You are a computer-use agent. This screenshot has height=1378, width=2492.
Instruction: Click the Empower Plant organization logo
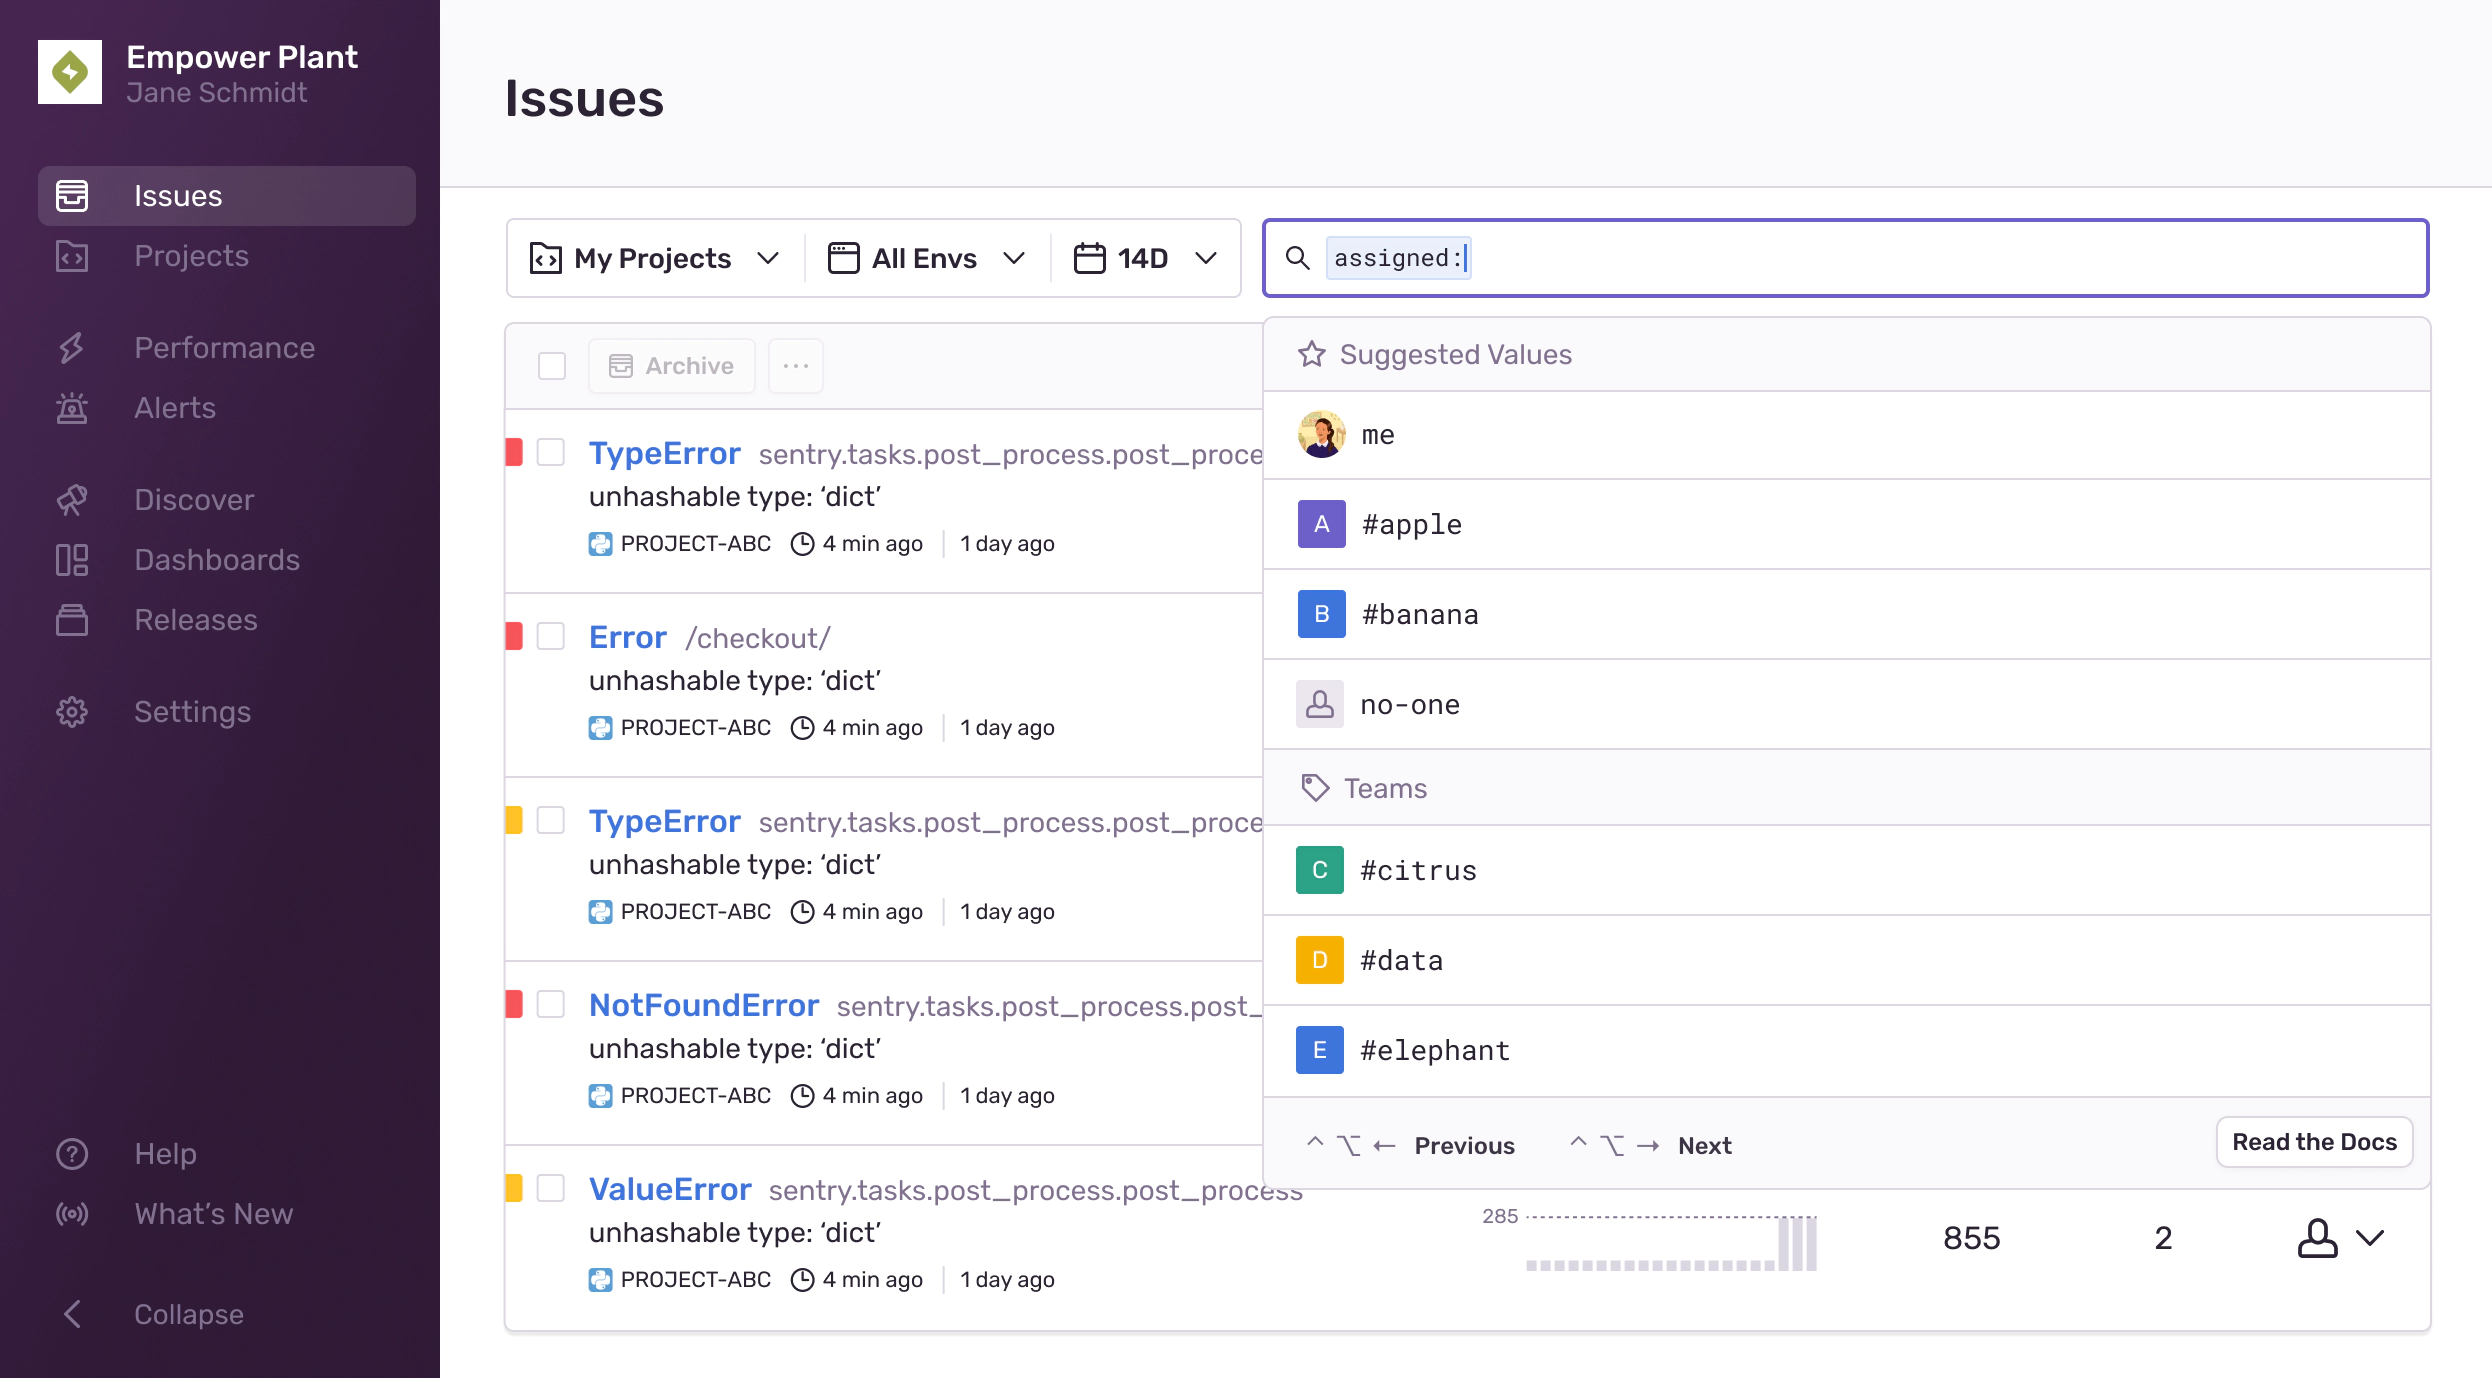[x=70, y=72]
